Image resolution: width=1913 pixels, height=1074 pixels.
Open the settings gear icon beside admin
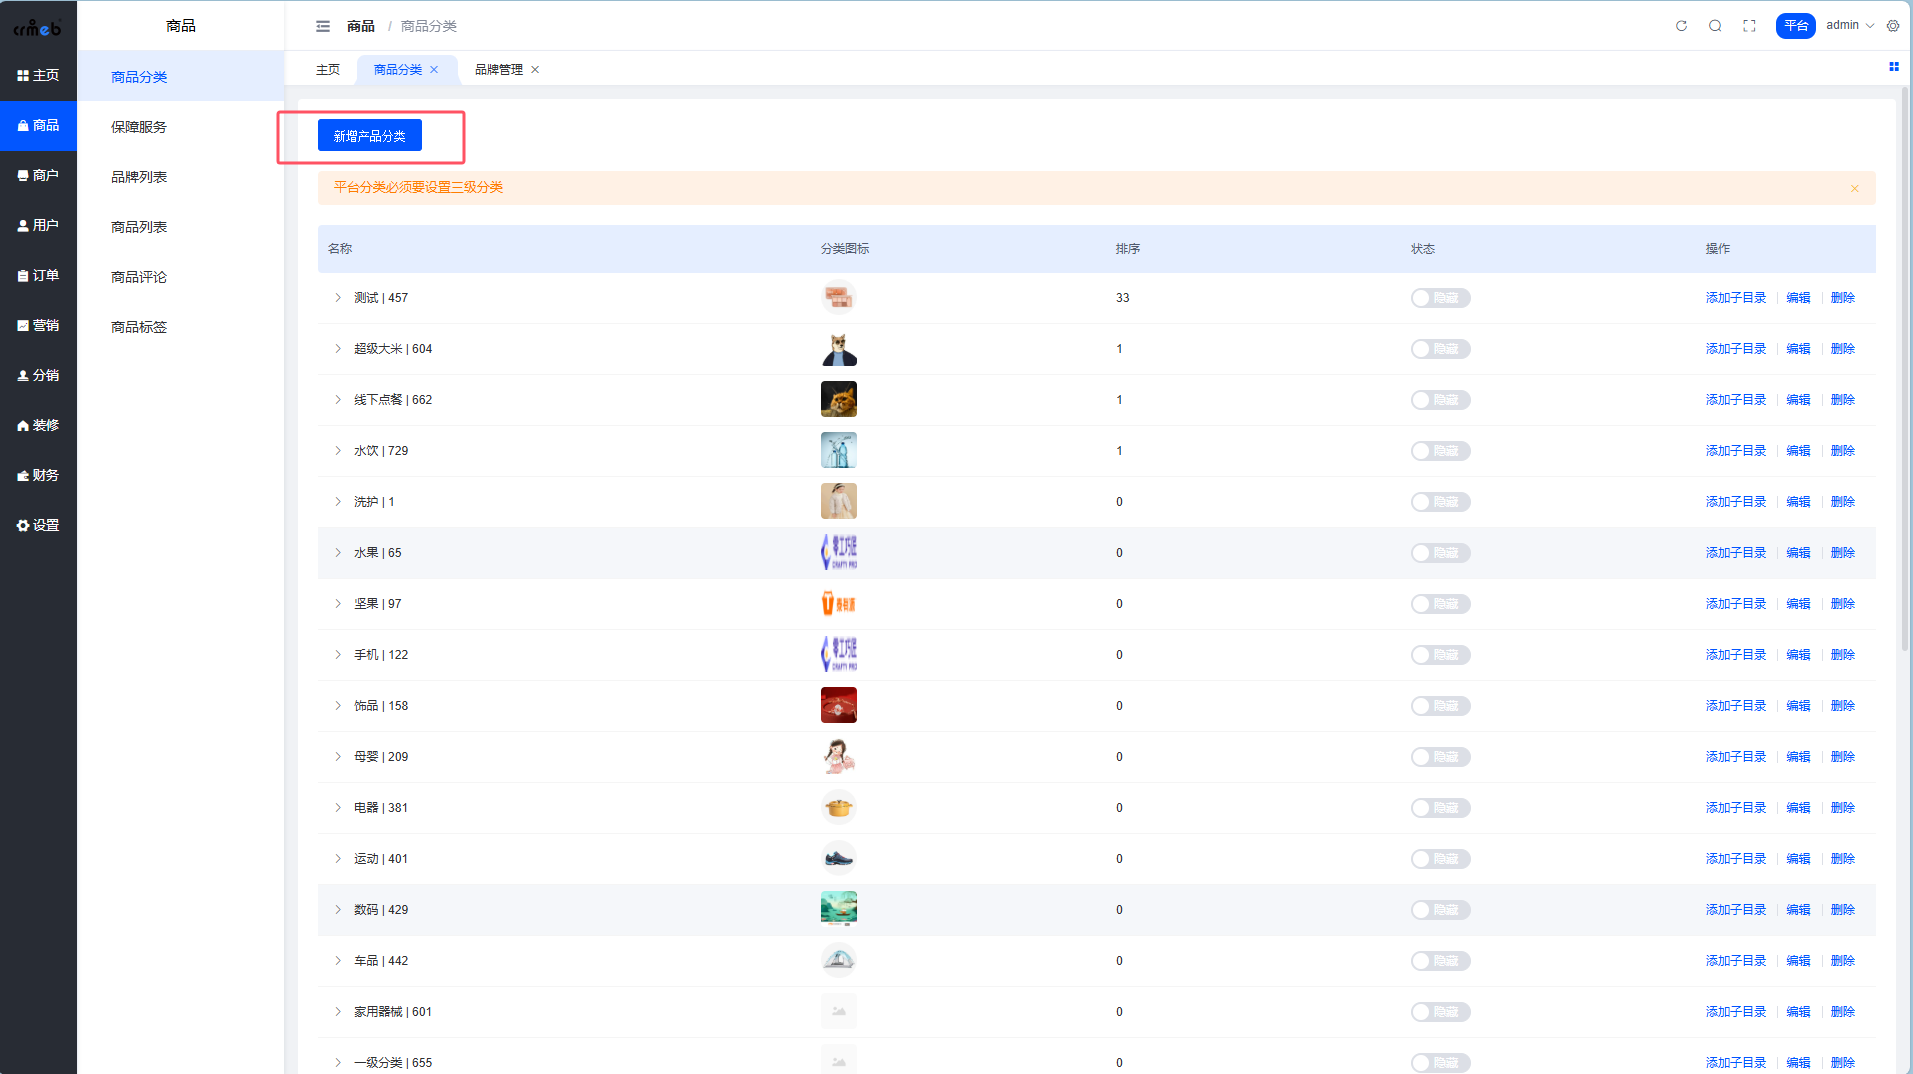point(1893,26)
